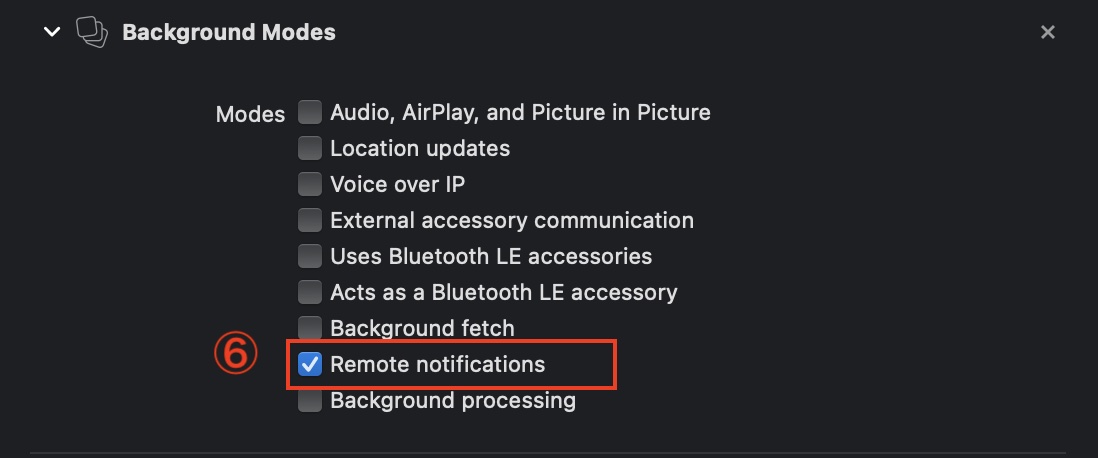This screenshot has height=458, width=1098.
Task: Turn on the External accessory communication checkbox
Action: 310,220
